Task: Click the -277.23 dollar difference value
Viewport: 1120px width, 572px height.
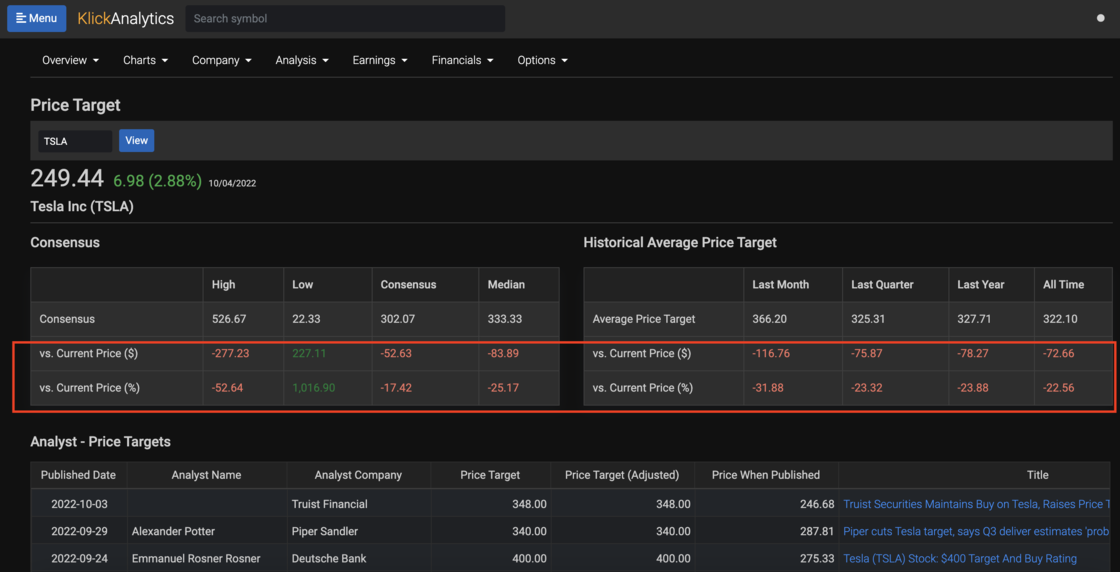Action: pos(230,353)
